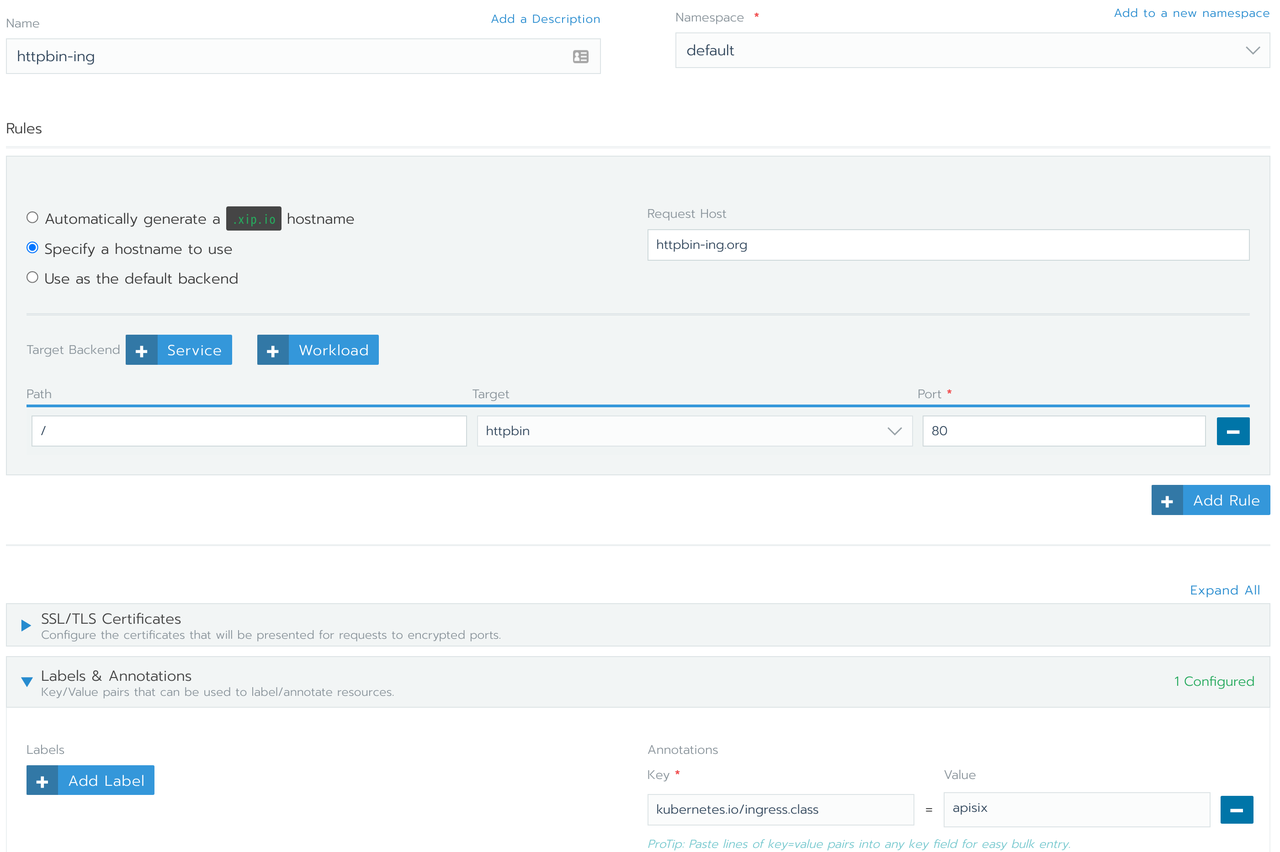Click the plus icon on Service button
The height and width of the screenshot is (852, 1280).
pyautogui.click(x=142, y=351)
